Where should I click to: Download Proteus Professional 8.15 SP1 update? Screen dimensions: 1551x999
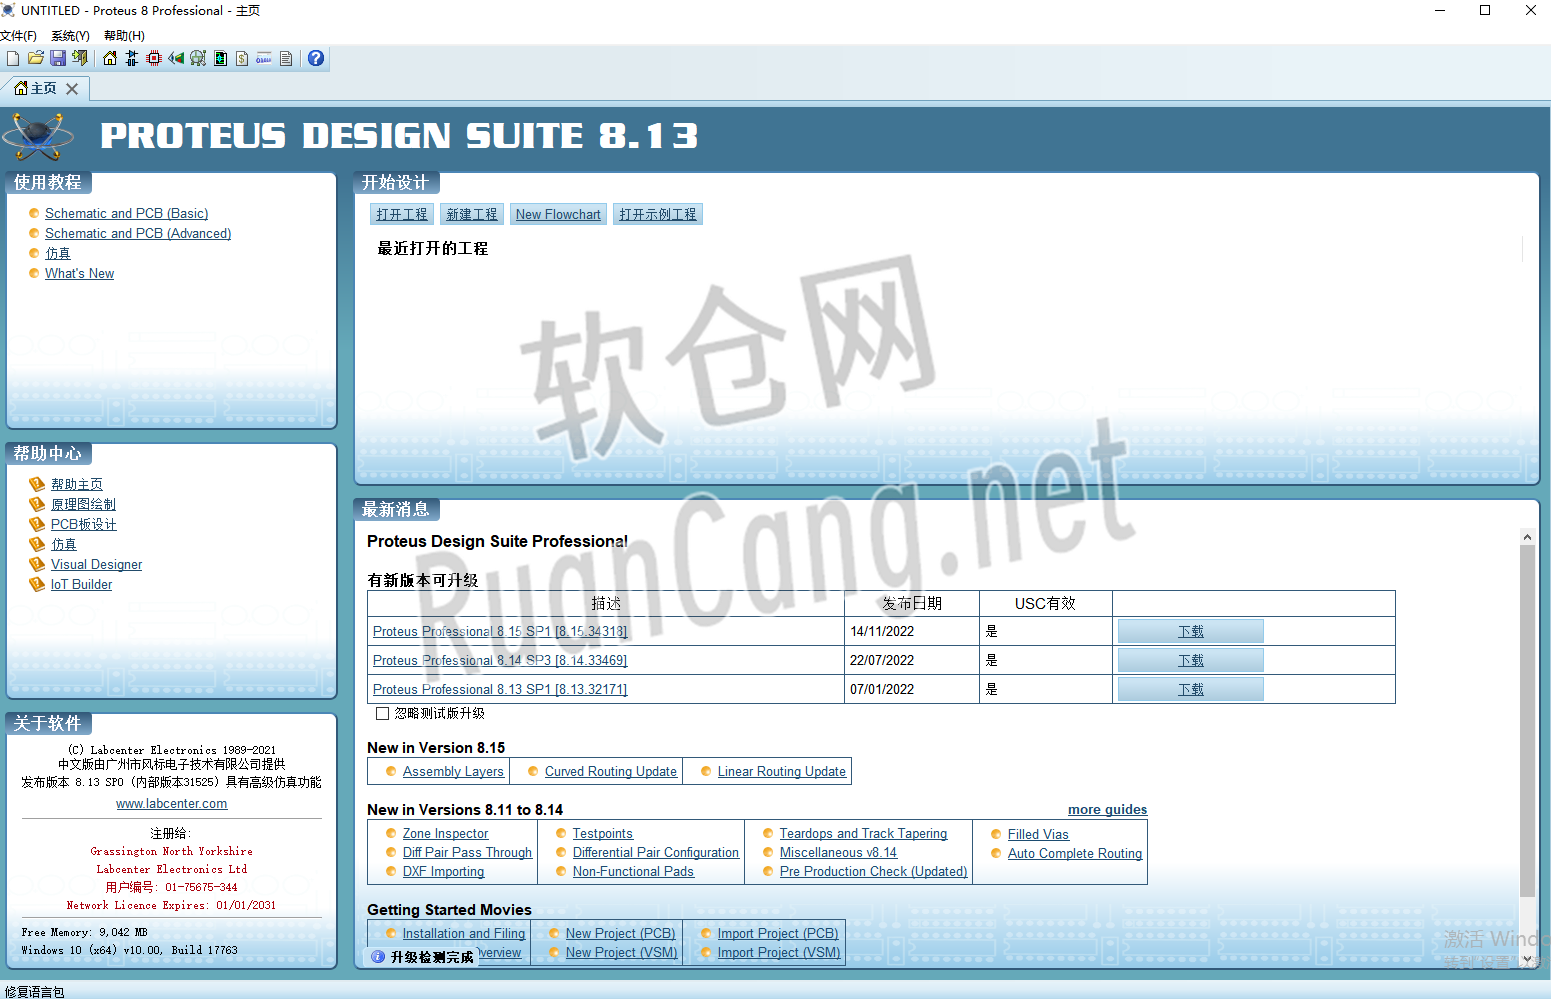click(x=1190, y=631)
